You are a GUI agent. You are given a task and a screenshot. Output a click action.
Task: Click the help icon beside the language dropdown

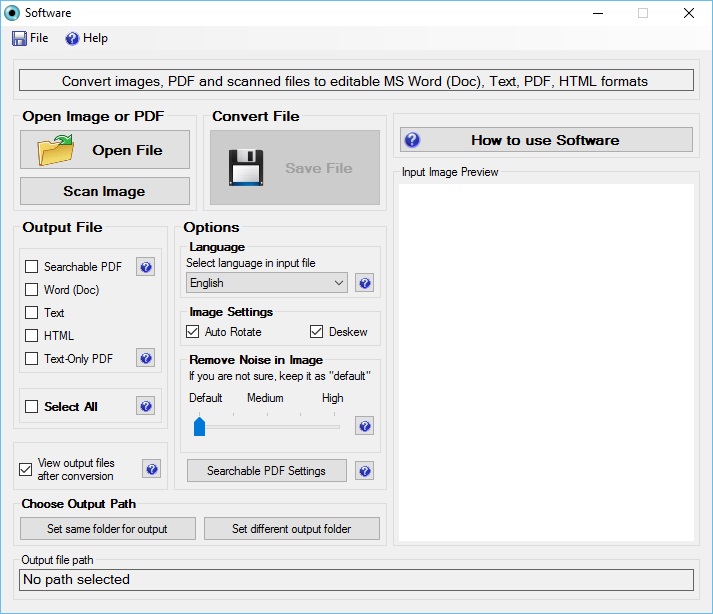pyautogui.click(x=364, y=283)
